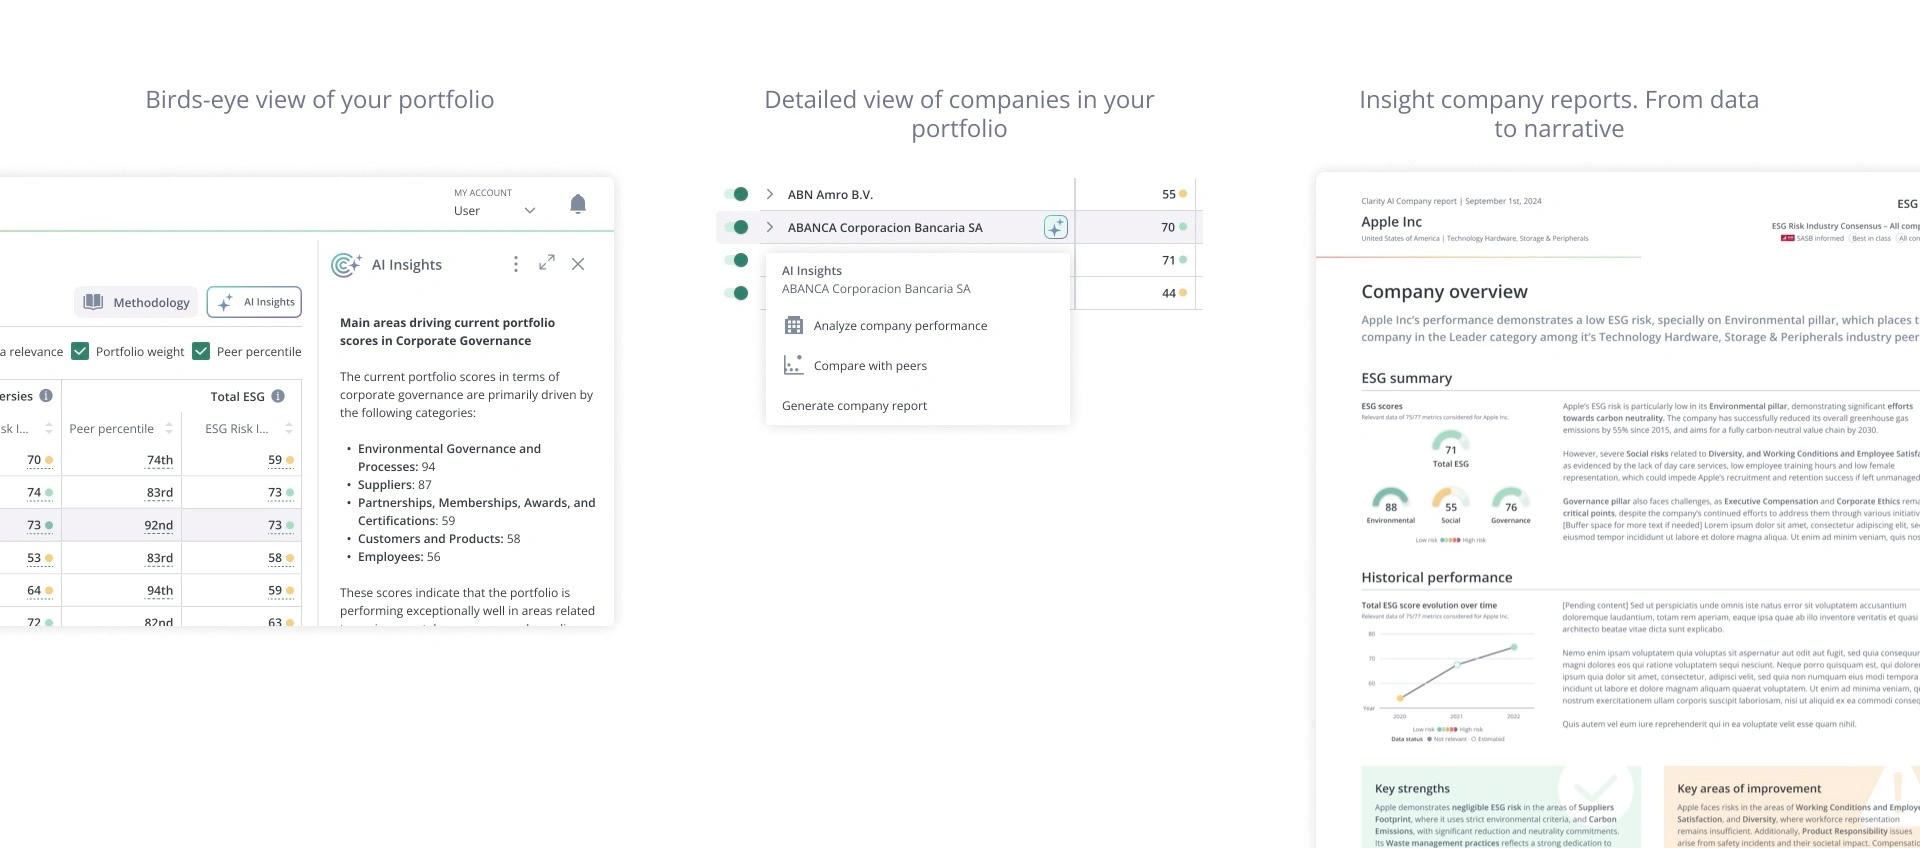
Task: Expand the ABN Amro B.V. row
Action: click(769, 194)
